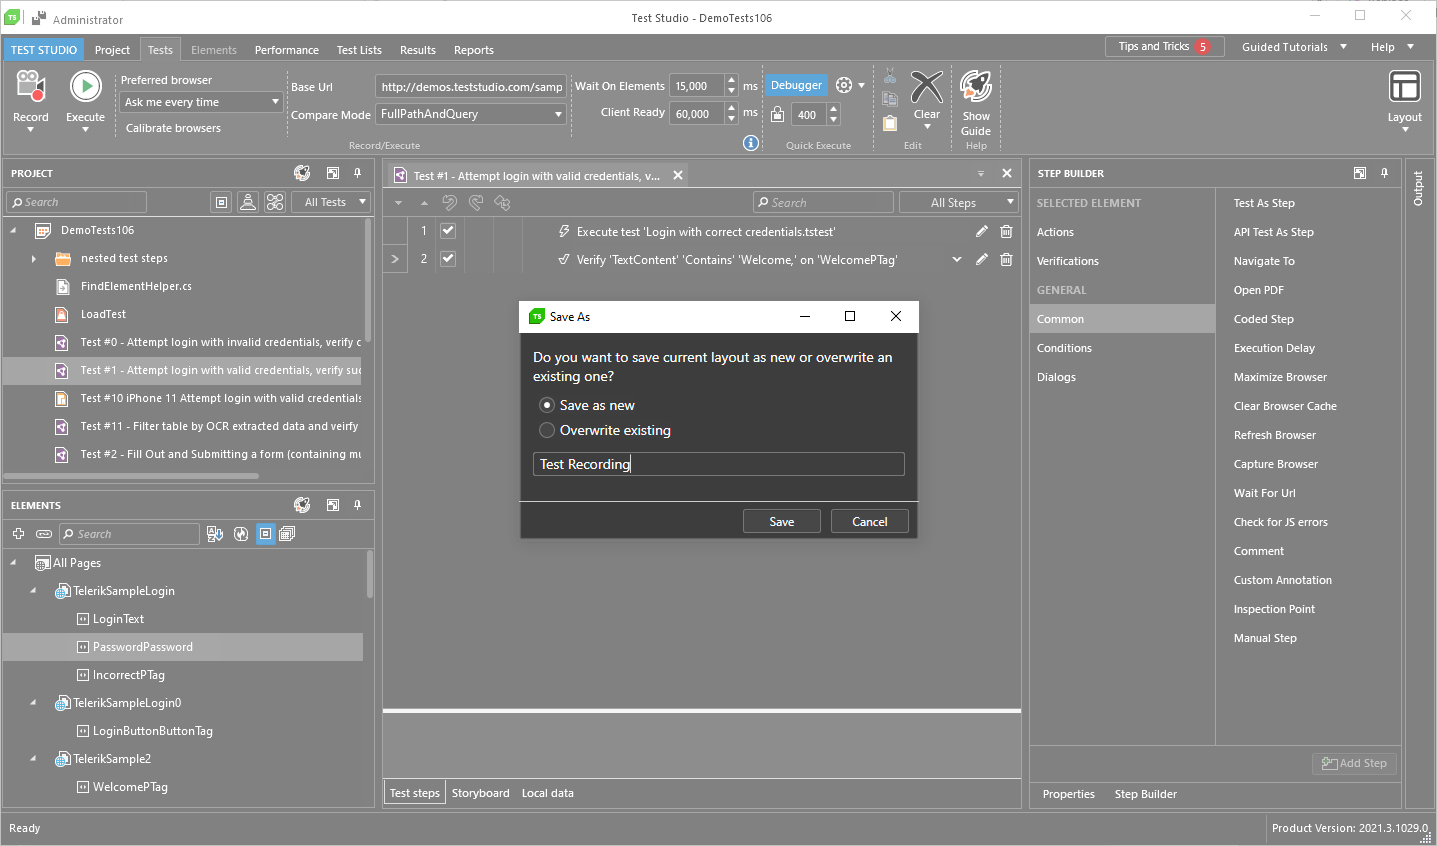This screenshot has height=846, width=1437.
Task: Switch to the Storyboard tab
Action: [480, 793]
